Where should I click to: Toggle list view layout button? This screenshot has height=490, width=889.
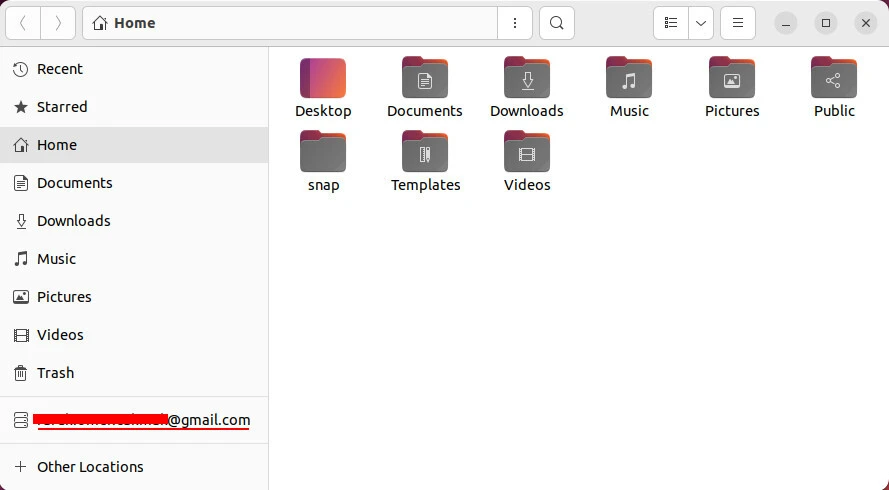(x=671, y=23)
